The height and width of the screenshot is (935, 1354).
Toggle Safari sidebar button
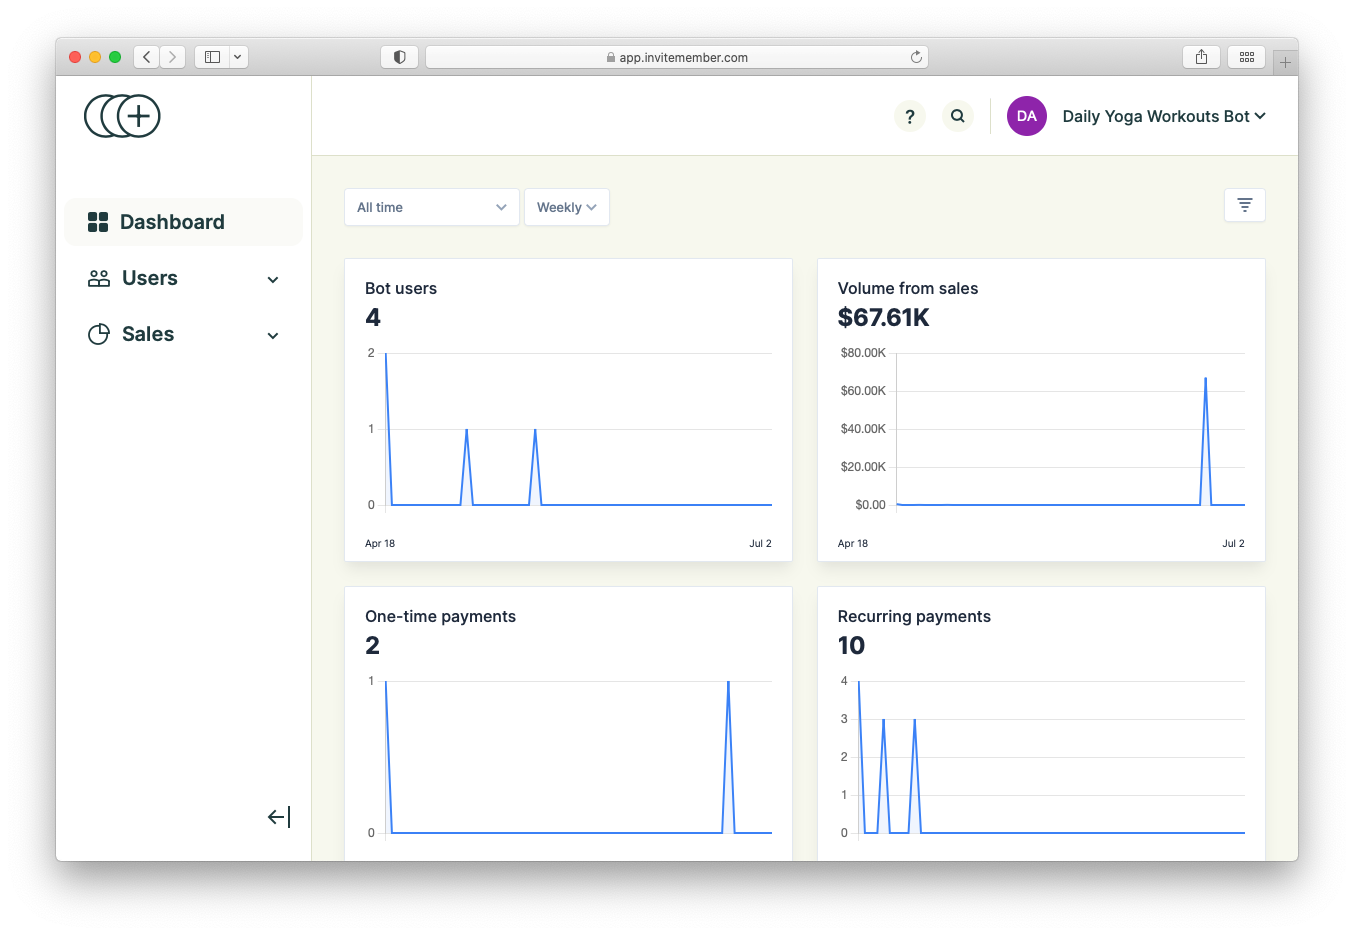coord(212,57)
